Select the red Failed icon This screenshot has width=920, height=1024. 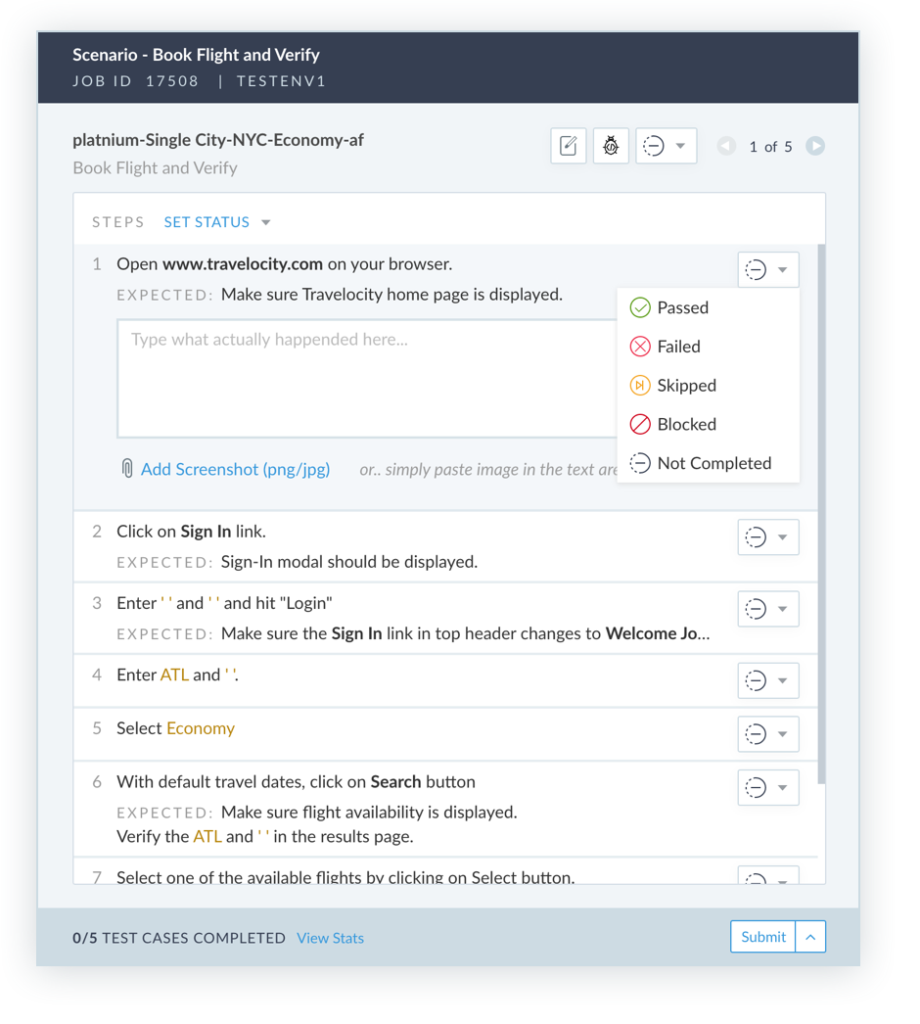[x=641, y=346]
